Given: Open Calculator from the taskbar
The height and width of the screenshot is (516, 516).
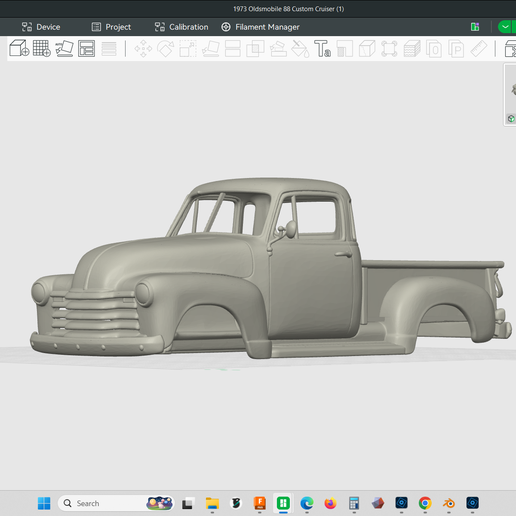Looking at the screenshot, I should (x=354, y=503).
